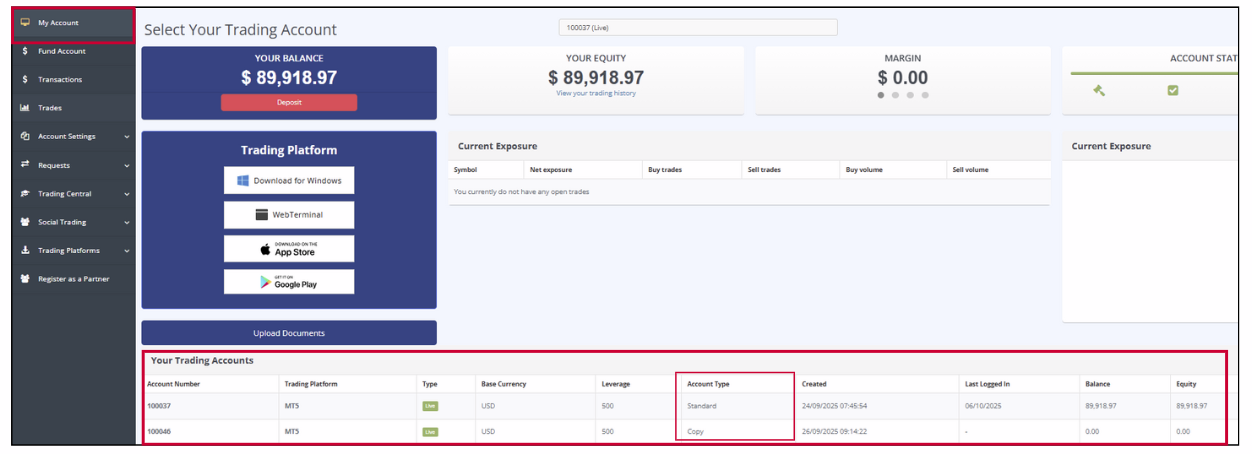This screenshot has height=454, width=1252.
Task: Click the green checkmark in Account Status
Action: tap(1173, 90)
